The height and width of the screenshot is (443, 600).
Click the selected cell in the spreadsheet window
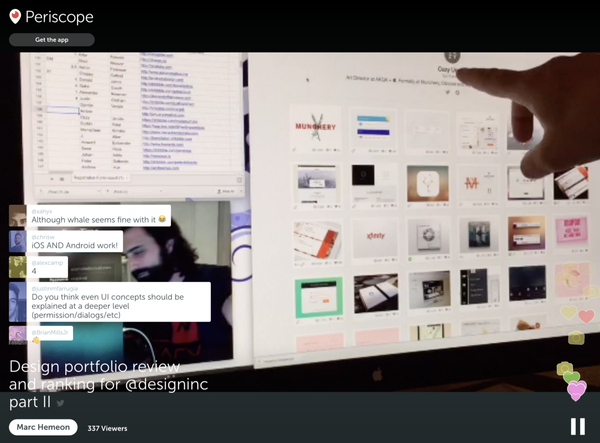[x=62, y=110]
